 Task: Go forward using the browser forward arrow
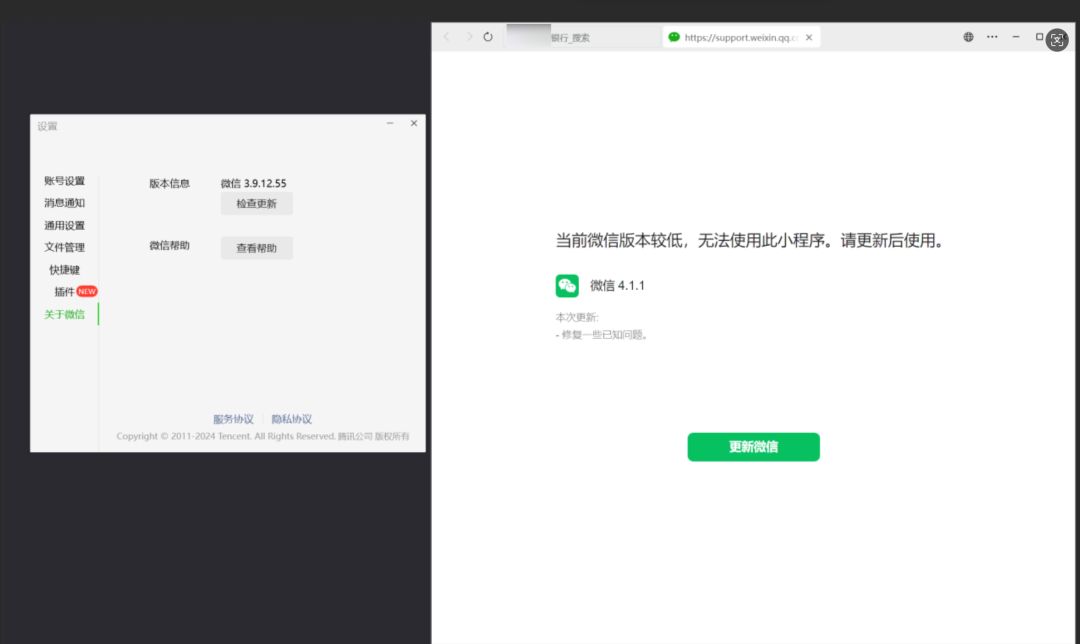[469, 37]
